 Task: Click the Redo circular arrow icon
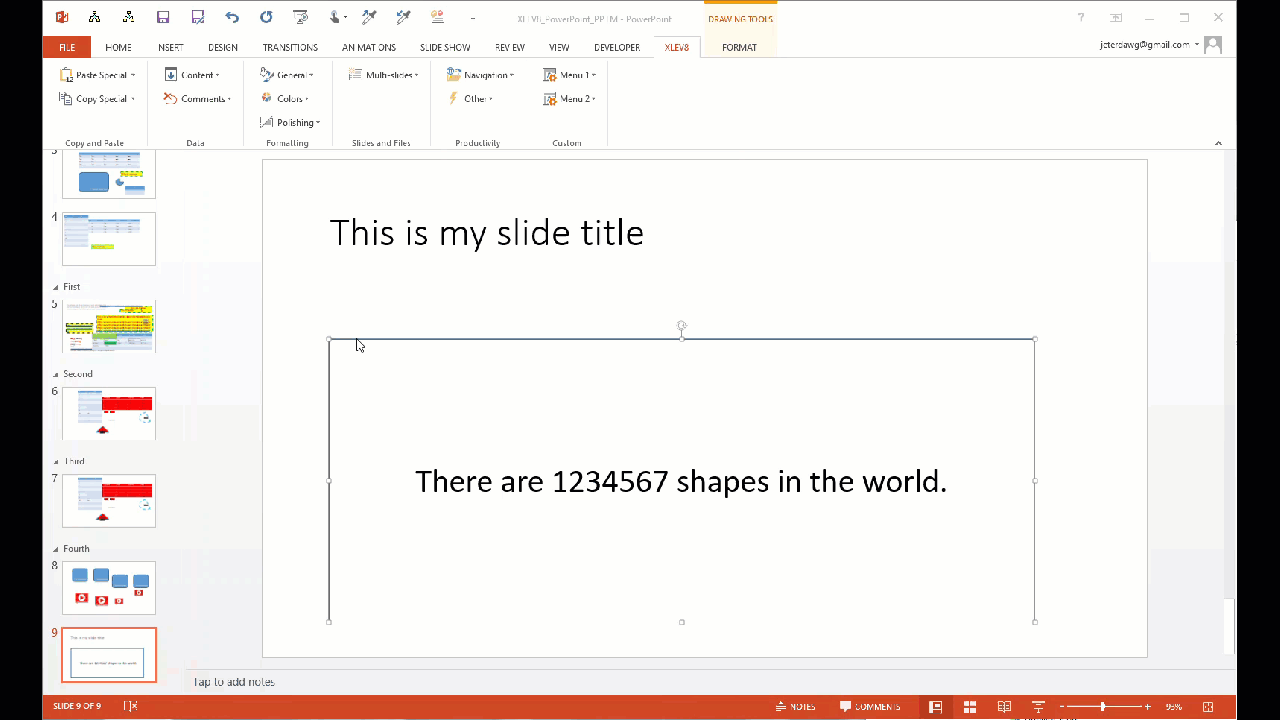[266, 17]
